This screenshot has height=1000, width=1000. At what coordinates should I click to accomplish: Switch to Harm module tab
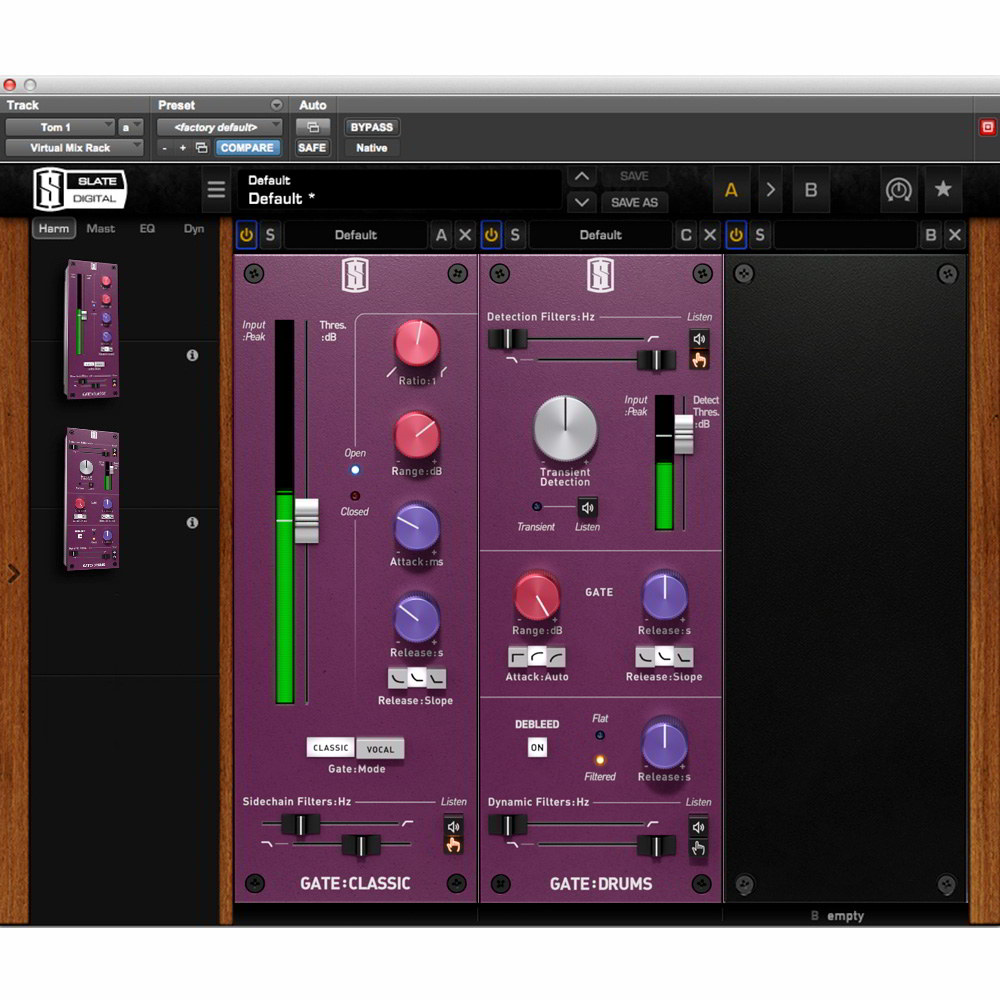tap(54, 228)
